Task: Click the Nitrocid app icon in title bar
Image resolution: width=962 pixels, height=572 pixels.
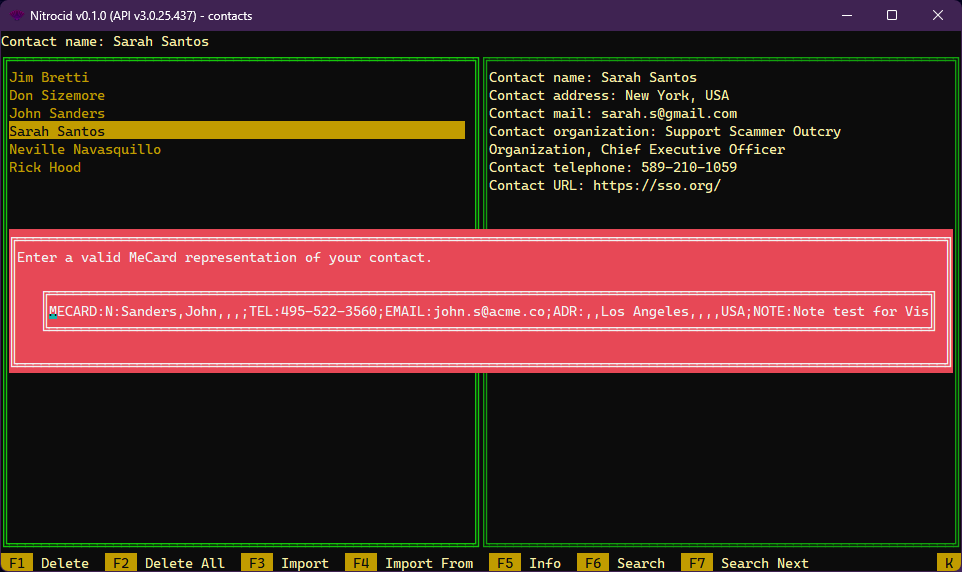Action: 16,16
